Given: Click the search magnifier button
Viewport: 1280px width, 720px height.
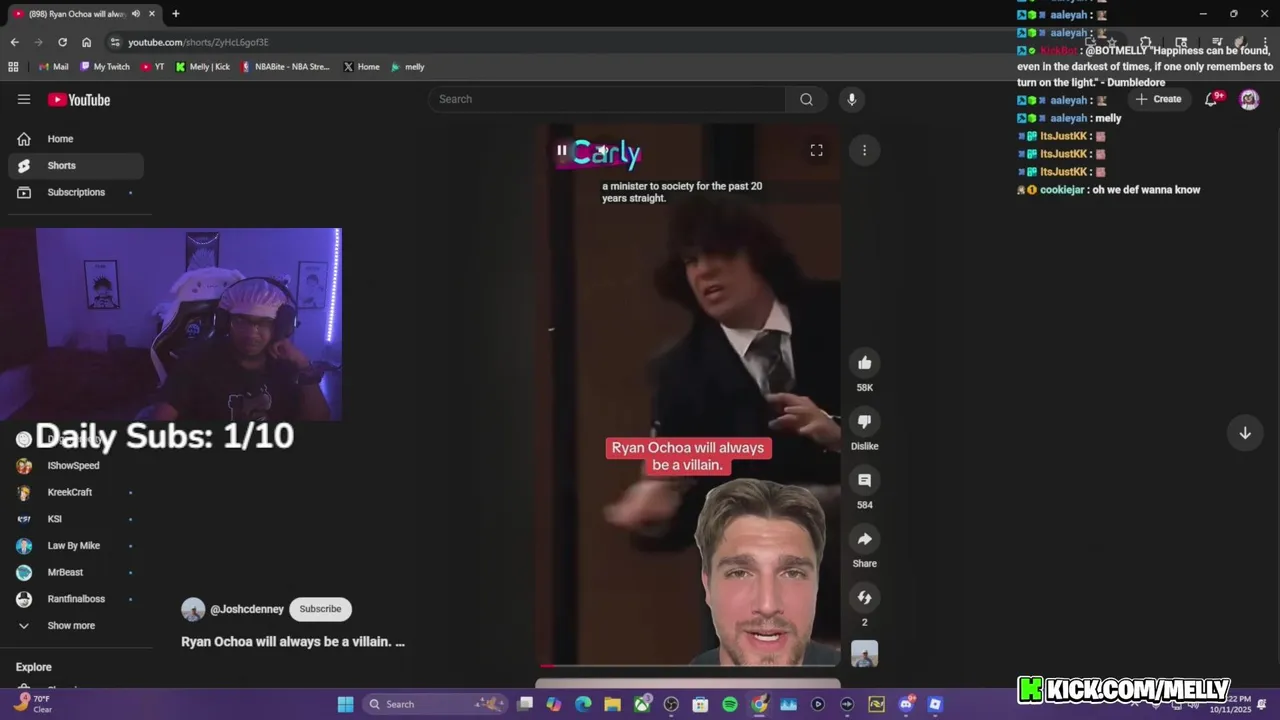Looking at the screenshot, I should coord(806,99).
